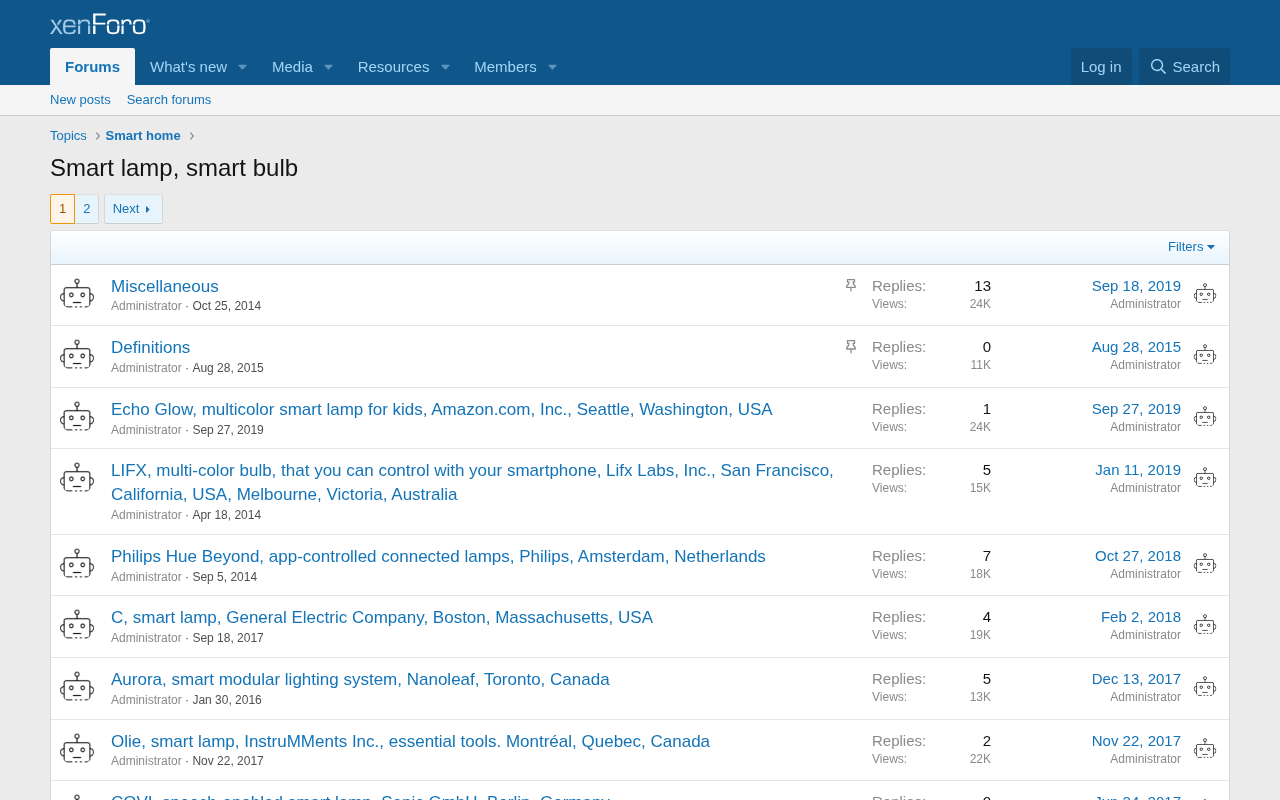This screenshot has height=800, width=1280.
Task: Click the Apr 18, 2014 start date
Action: (227, 515)
